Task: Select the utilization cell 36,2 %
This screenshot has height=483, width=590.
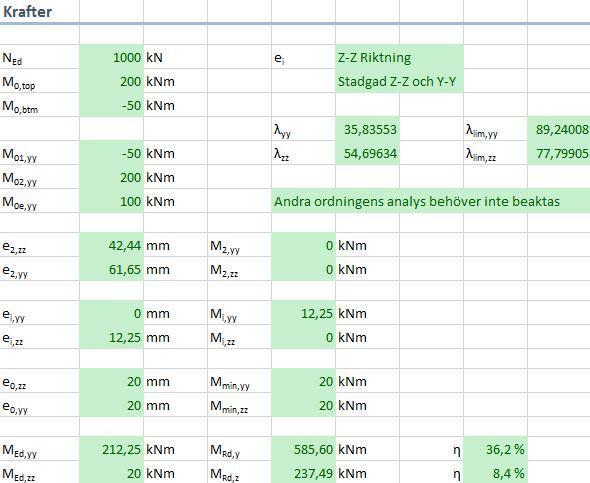Action: [x=495, y=449]
